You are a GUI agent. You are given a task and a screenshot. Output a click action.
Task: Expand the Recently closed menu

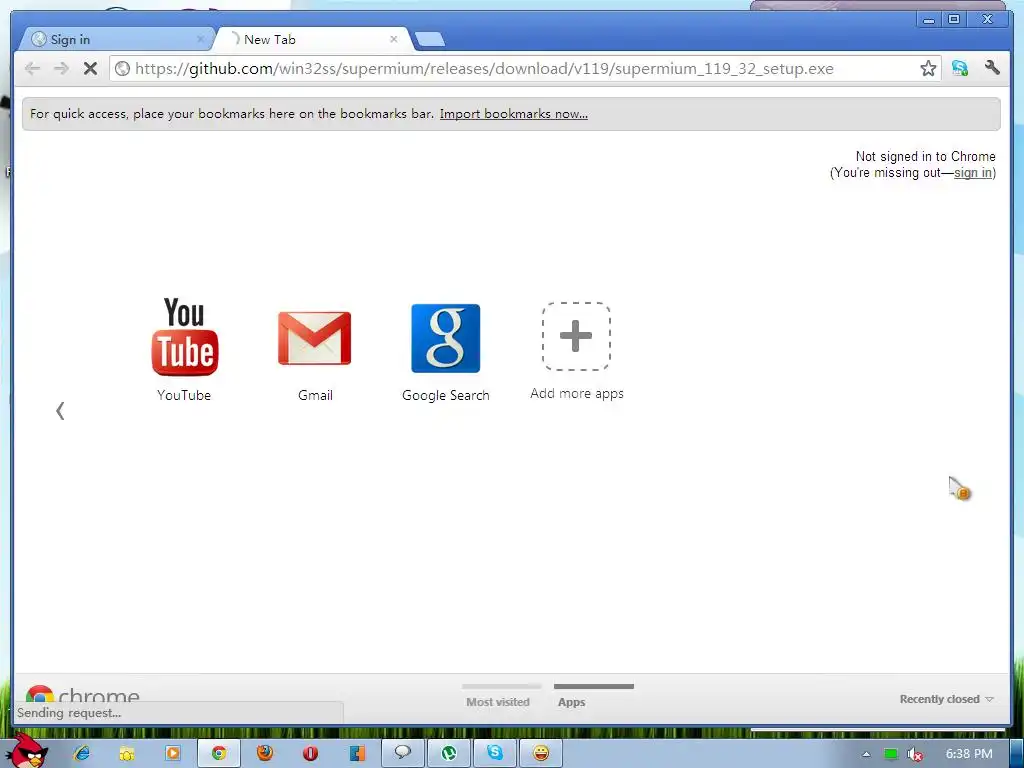click(946, 699)
